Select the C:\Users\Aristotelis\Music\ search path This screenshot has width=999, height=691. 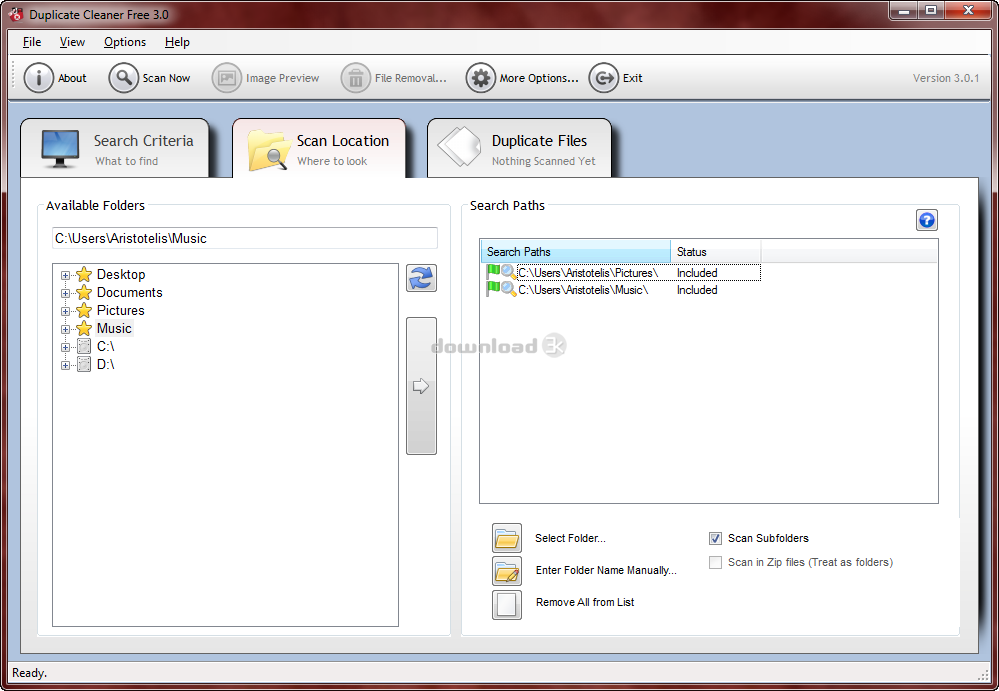coord(583,290)
